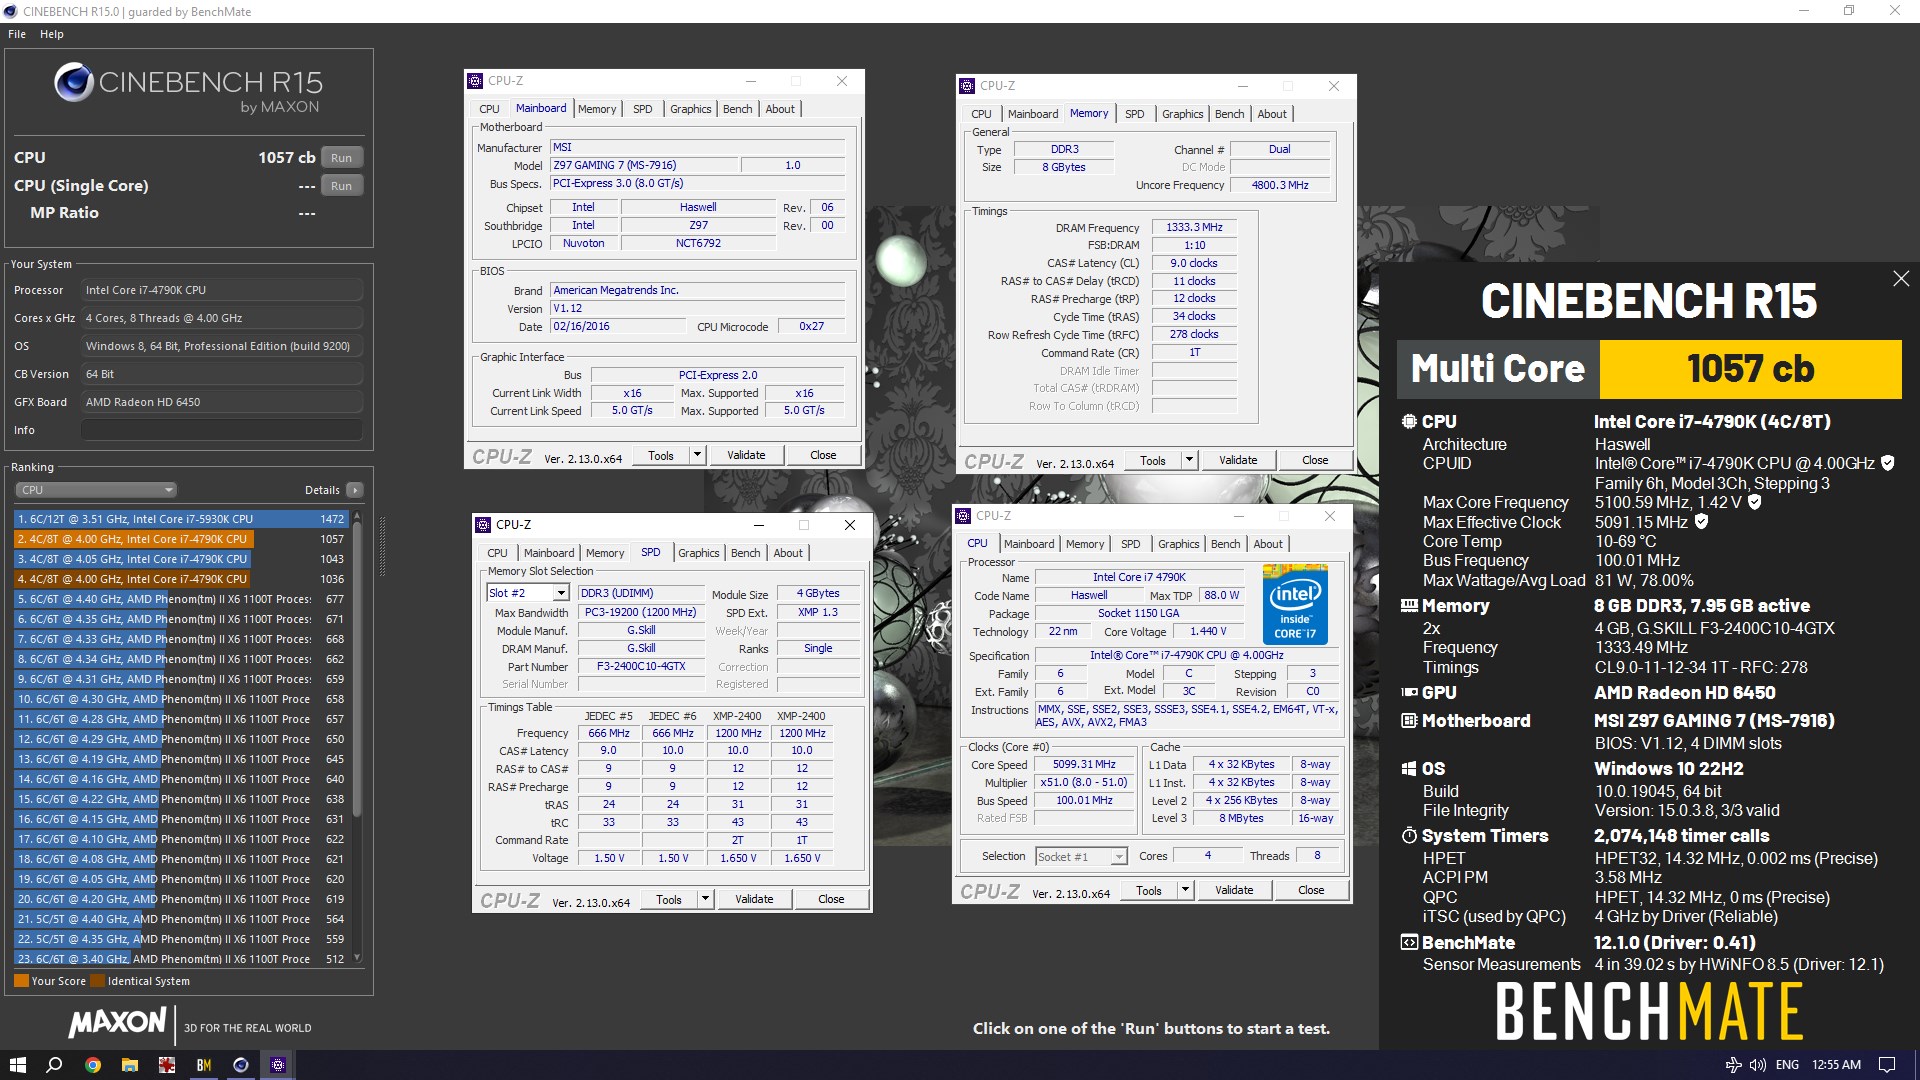Image resolution: width=1920 pixels, height=1080 pixels.
Task: Click DRAM Frequency 1333.3 MHz value
Action: pos(1194,228)
